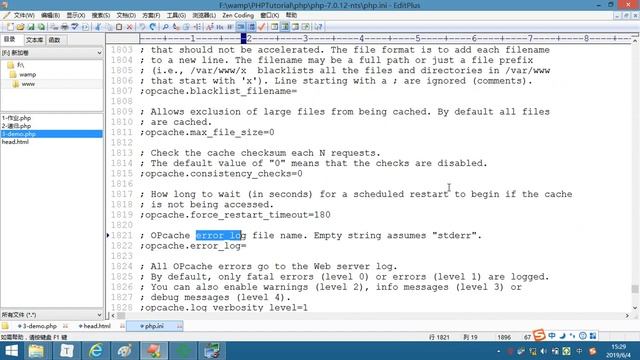Viewport: 640px width, 360px height.
Task: Close the 3-demo.php document tab
Action: (x=65, y=326)
